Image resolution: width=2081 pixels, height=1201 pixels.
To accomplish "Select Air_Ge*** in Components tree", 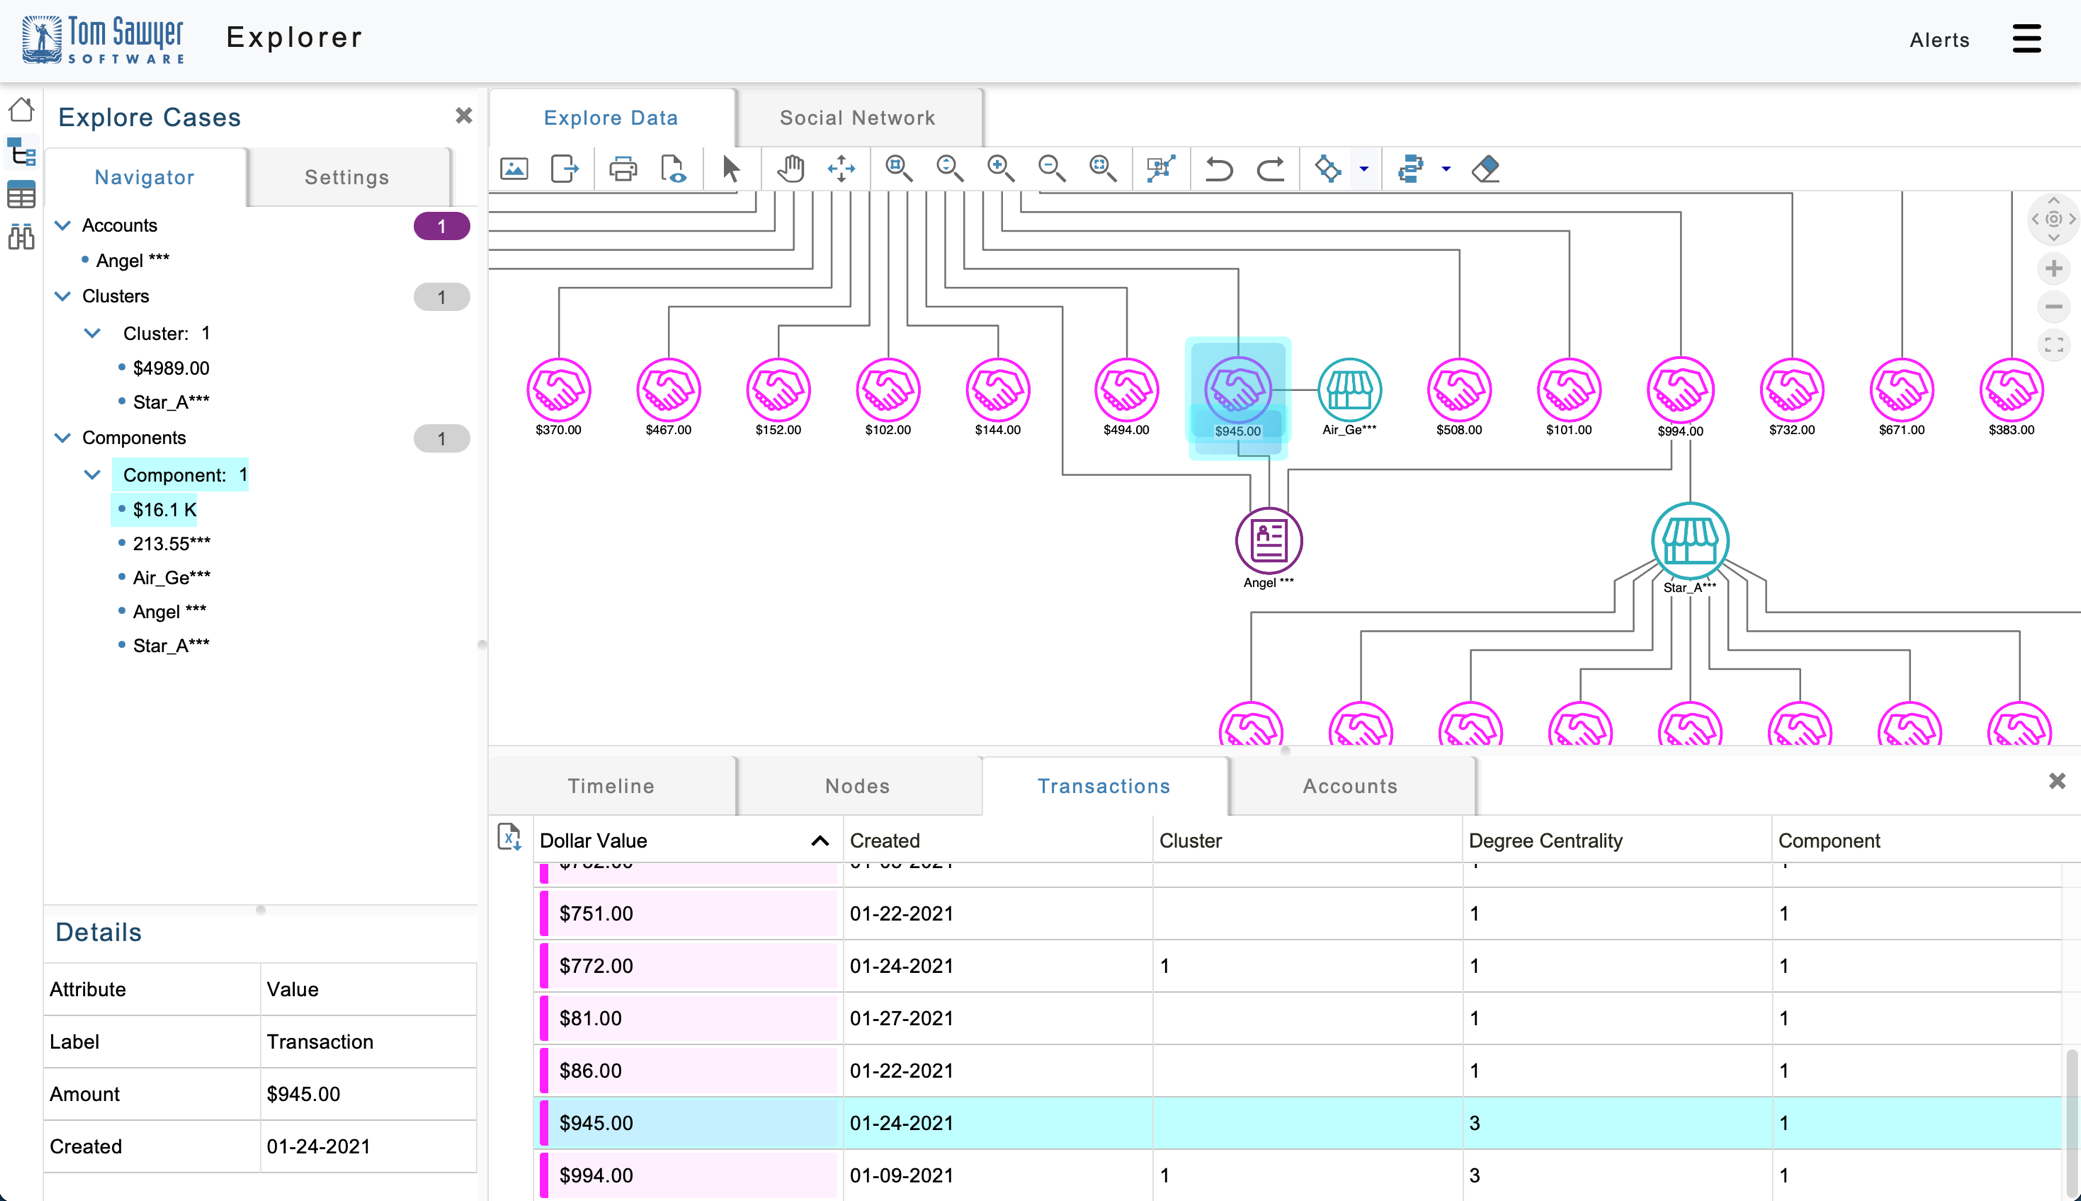I will pyautogui.click(x=171, y=577).
